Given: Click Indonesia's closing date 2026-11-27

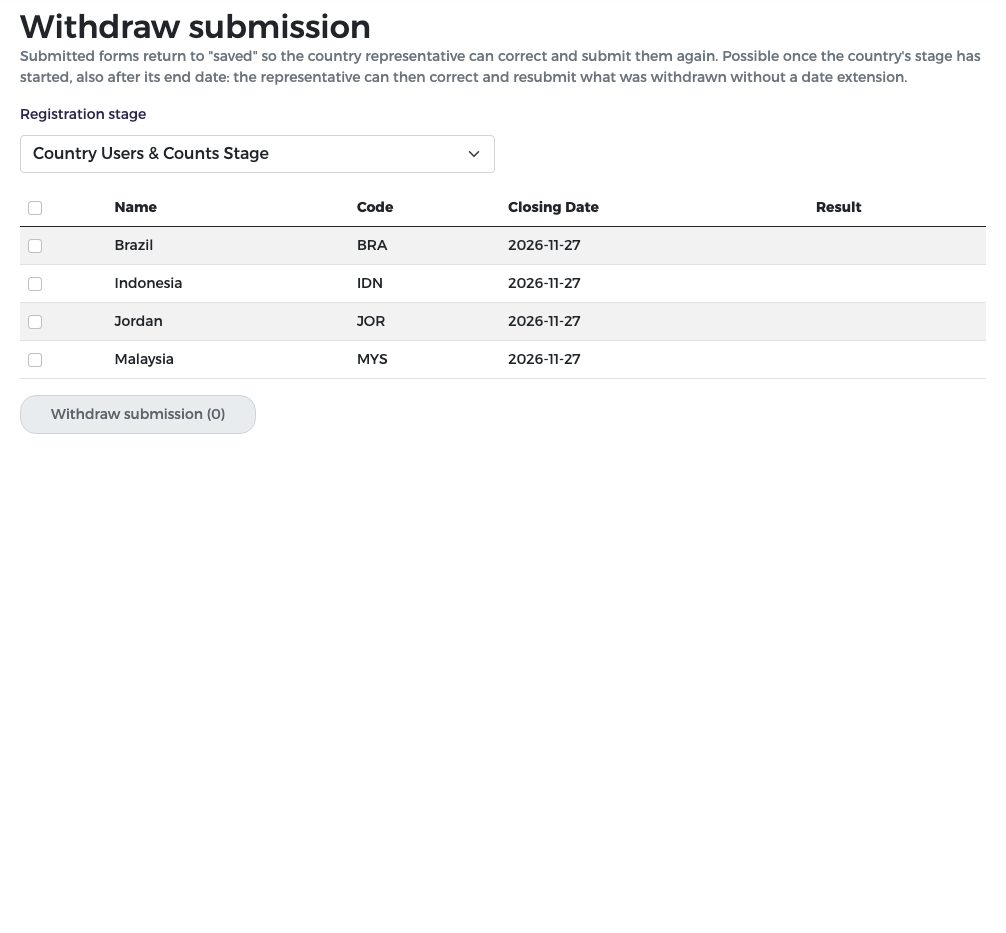Looking at the screenshot, I should coord(544,283).
